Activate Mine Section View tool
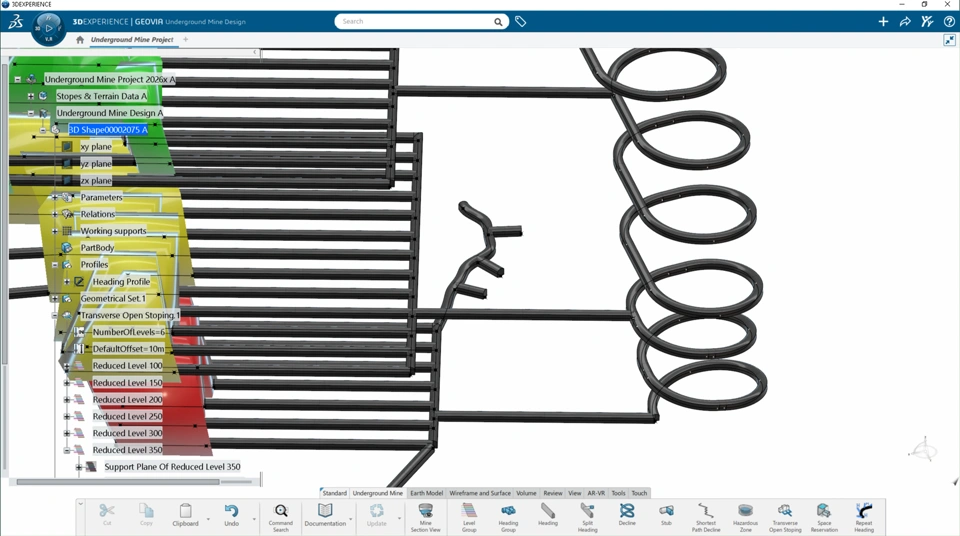 point(426,511)
